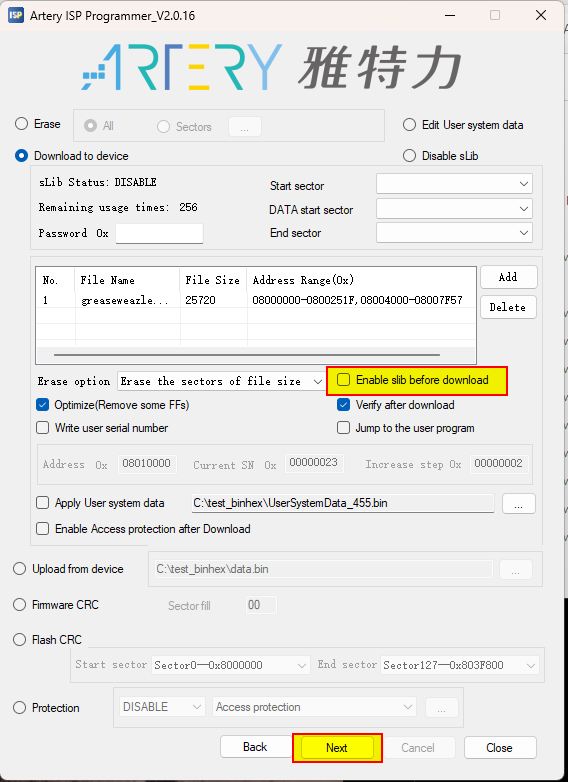
Task: Open the Erase option dropdown
Action: pos(221,382)
